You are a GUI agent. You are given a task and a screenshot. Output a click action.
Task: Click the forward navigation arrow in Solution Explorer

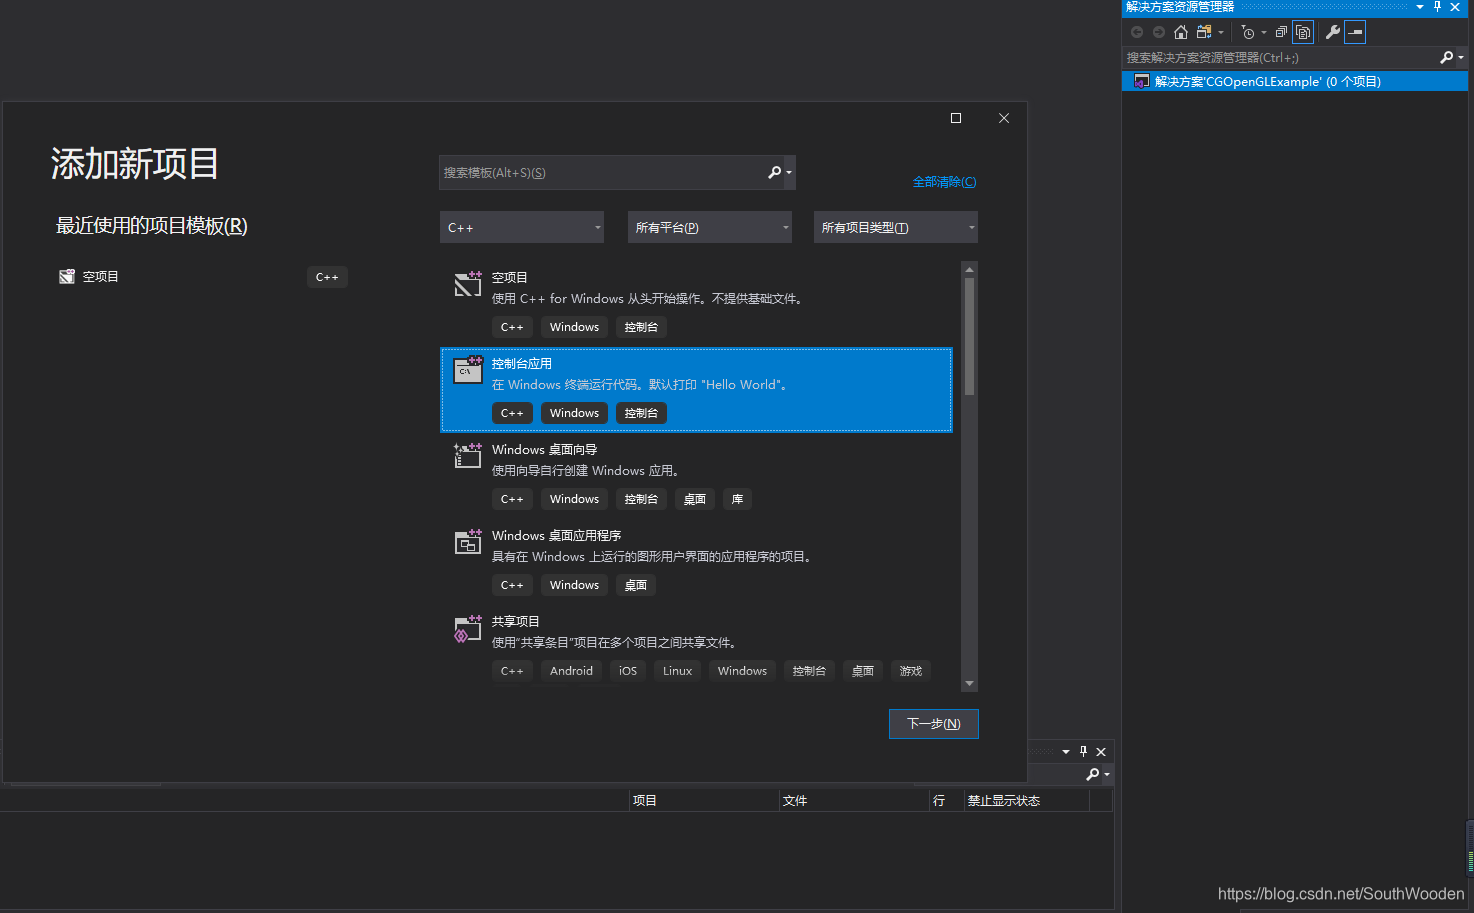(1158, 31)
